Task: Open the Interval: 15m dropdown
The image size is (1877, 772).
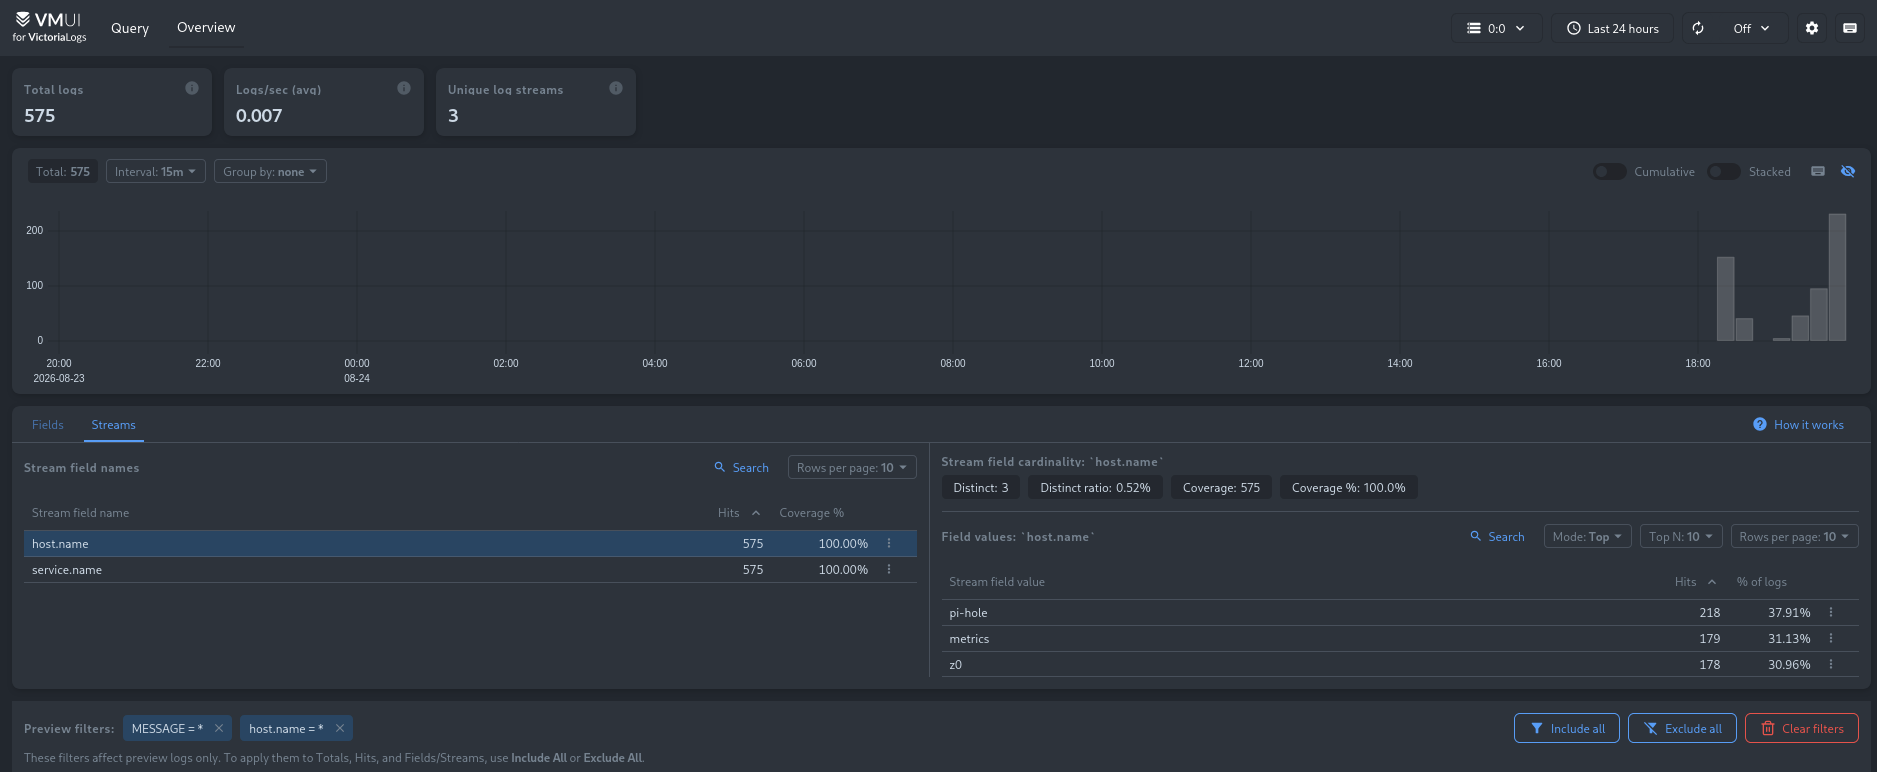Action: (155, 171)
